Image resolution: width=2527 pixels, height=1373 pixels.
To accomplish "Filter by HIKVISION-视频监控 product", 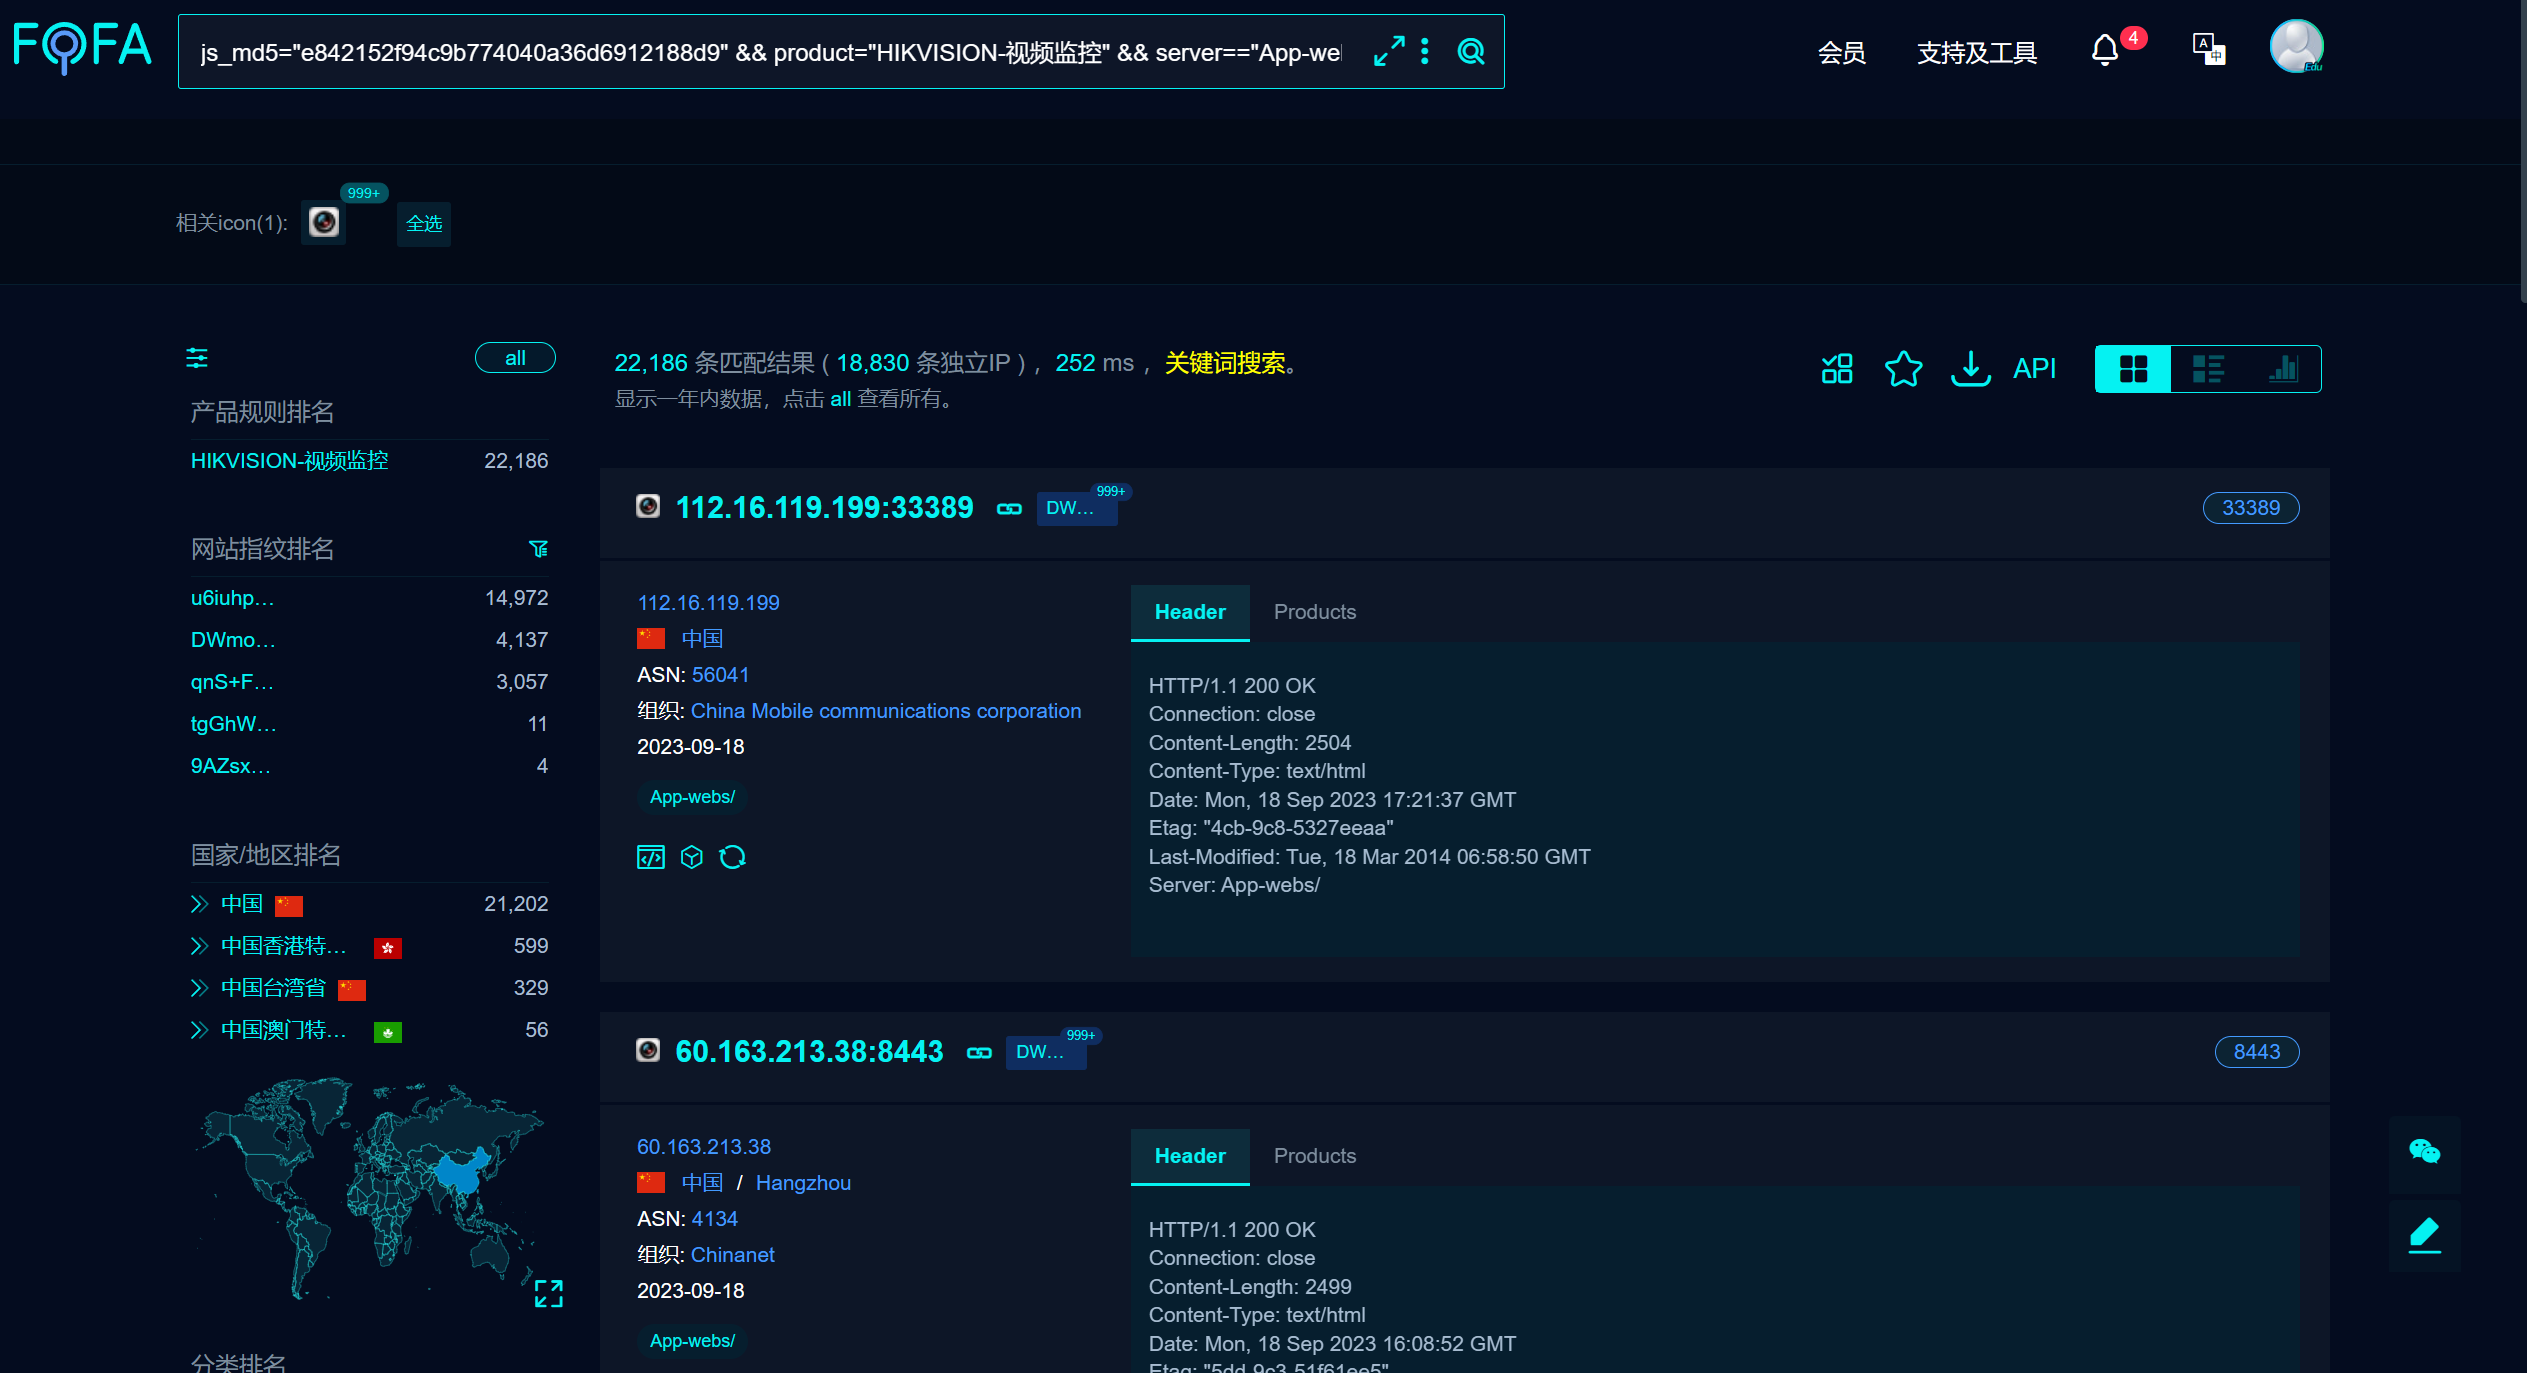I will (x=290, y=461).
